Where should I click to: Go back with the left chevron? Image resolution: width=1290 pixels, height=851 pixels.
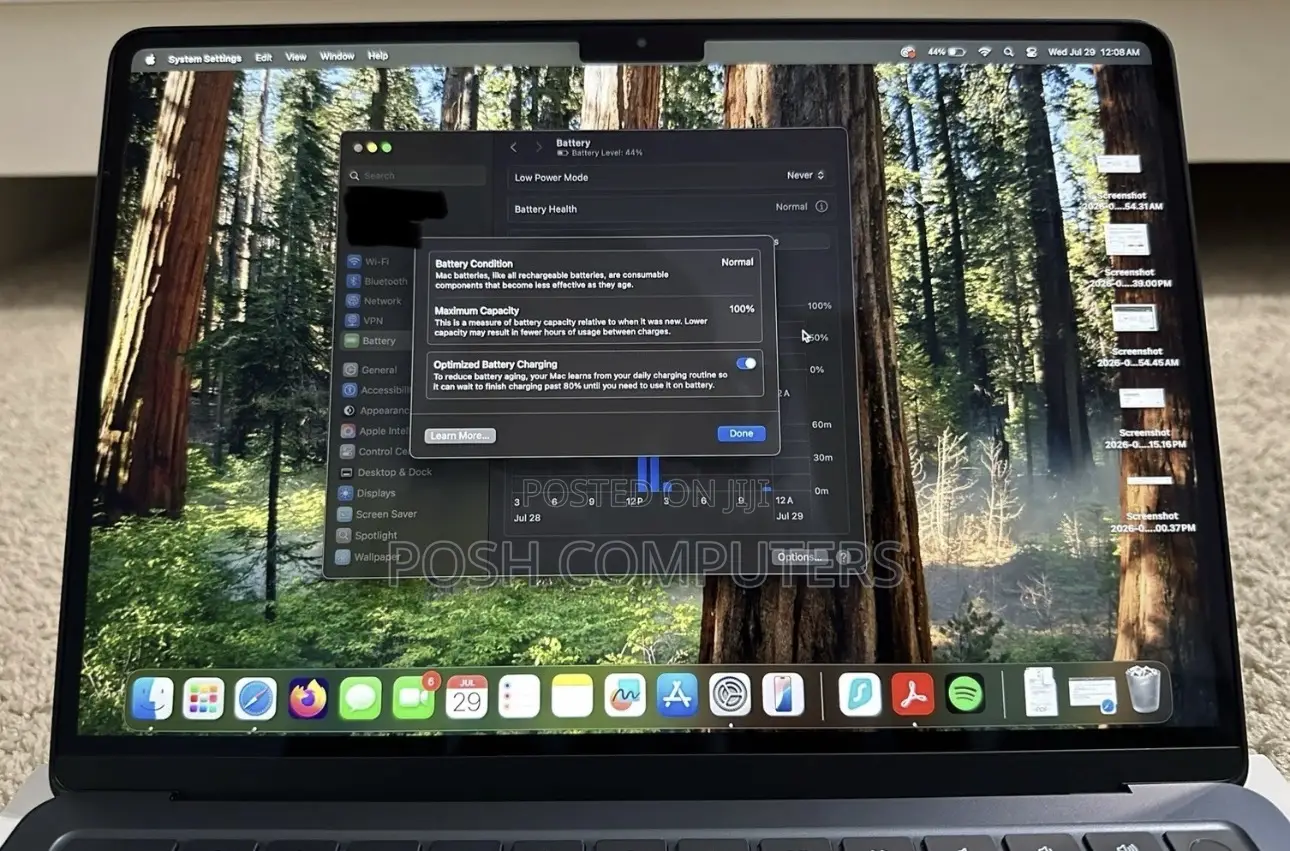coord(514,147)
